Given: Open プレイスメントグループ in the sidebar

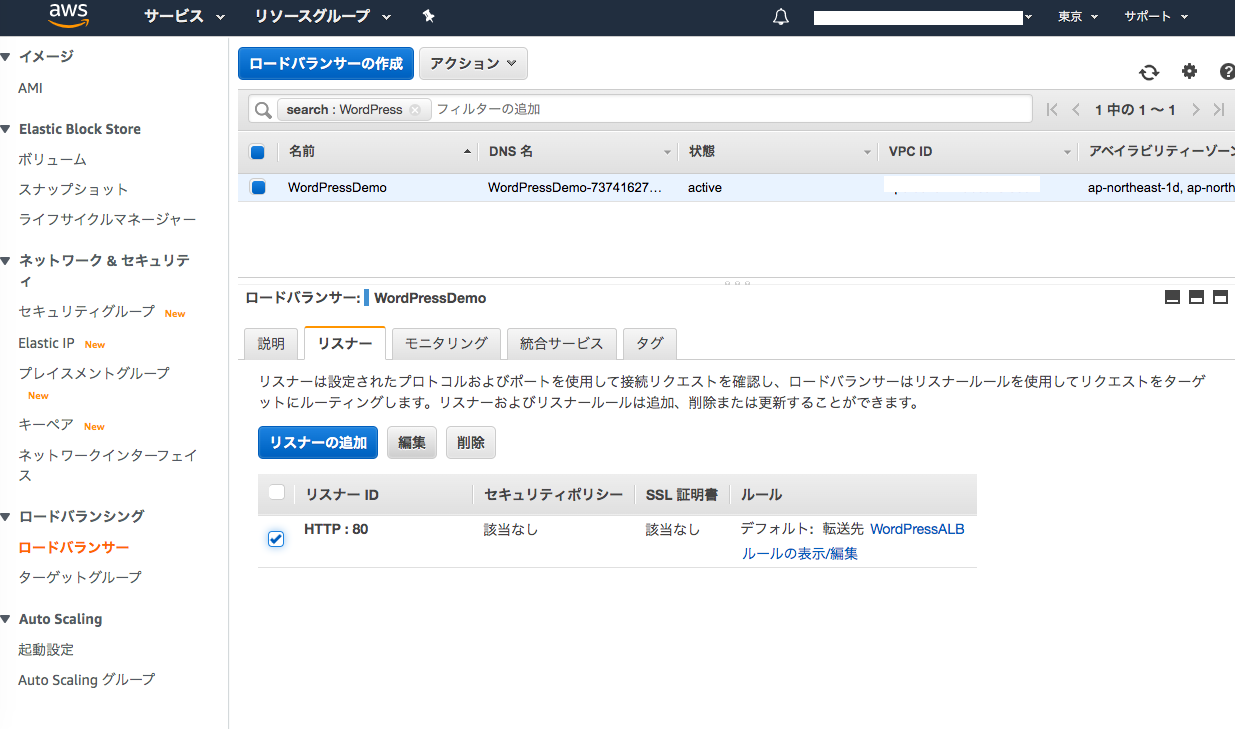Looking at the screenshot, I should pyautogui.click(x=94, y=373).
